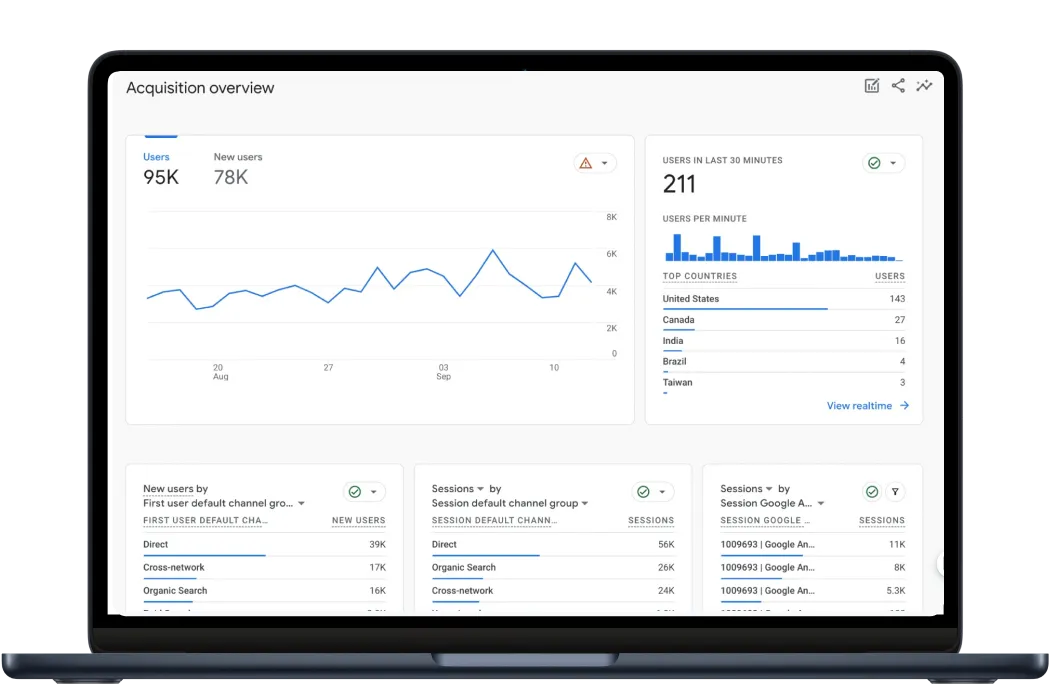The image size is (1052, 686).
Task: Click NEW USERS column header
Action: pyautogui.click(x=359, y=521)
